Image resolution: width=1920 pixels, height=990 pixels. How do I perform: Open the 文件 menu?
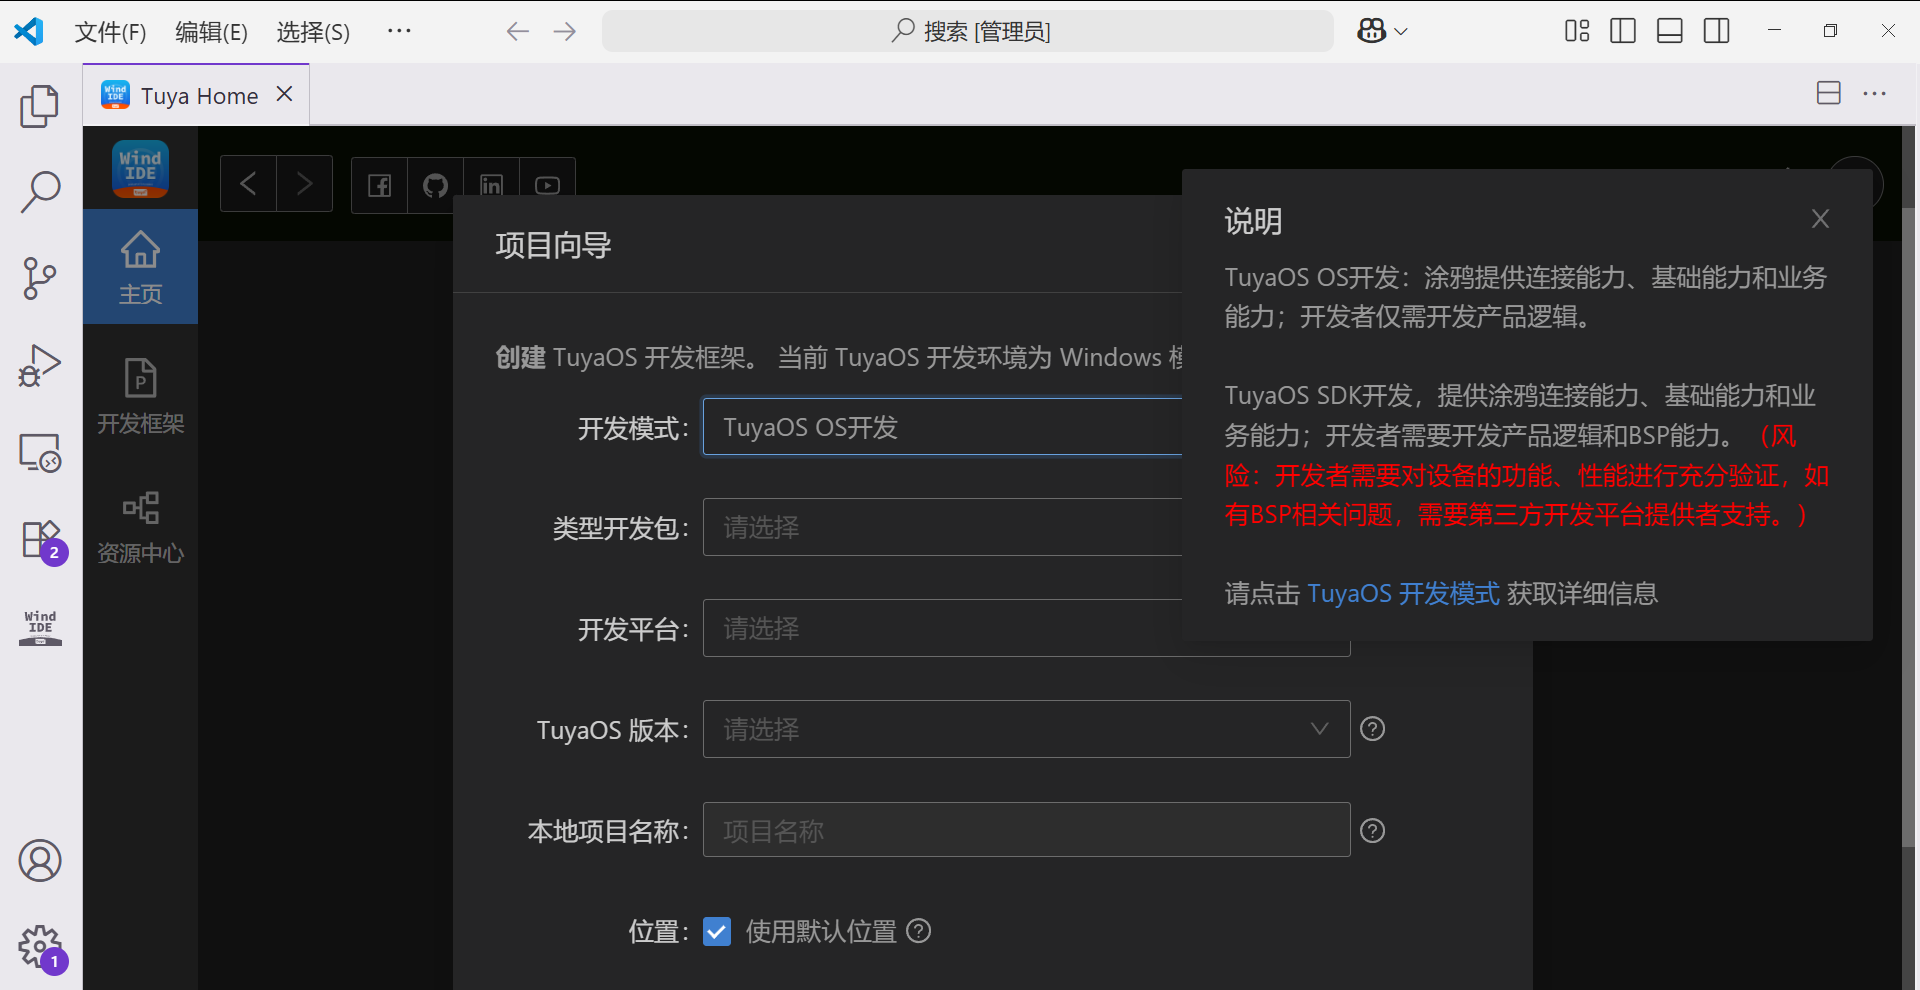[x=109, y=31]
